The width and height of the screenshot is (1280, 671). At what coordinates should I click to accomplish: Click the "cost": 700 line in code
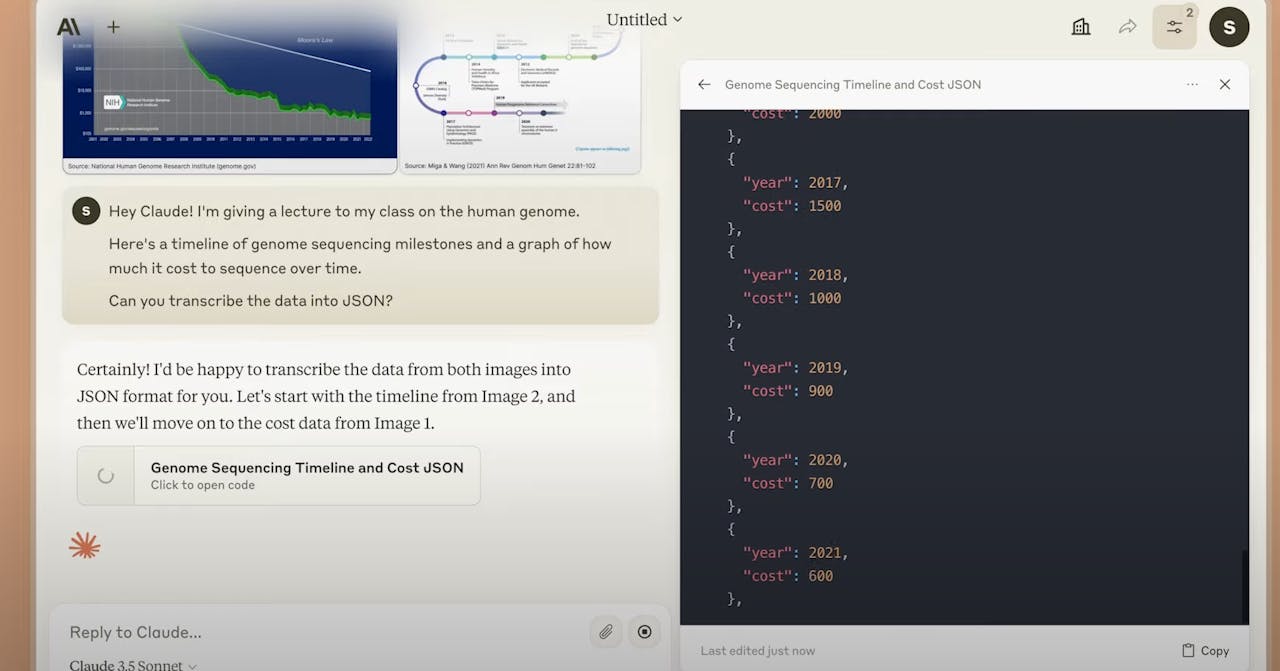click(788, 483)
